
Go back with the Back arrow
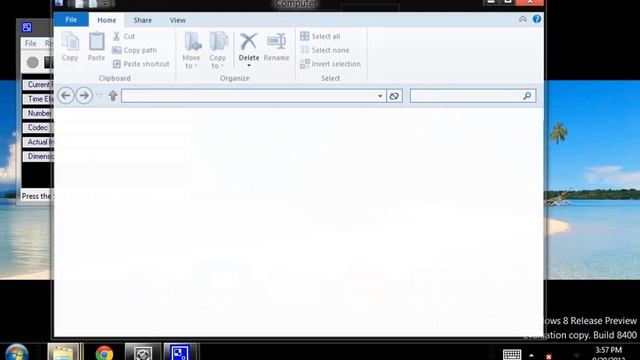coord(66,96)
